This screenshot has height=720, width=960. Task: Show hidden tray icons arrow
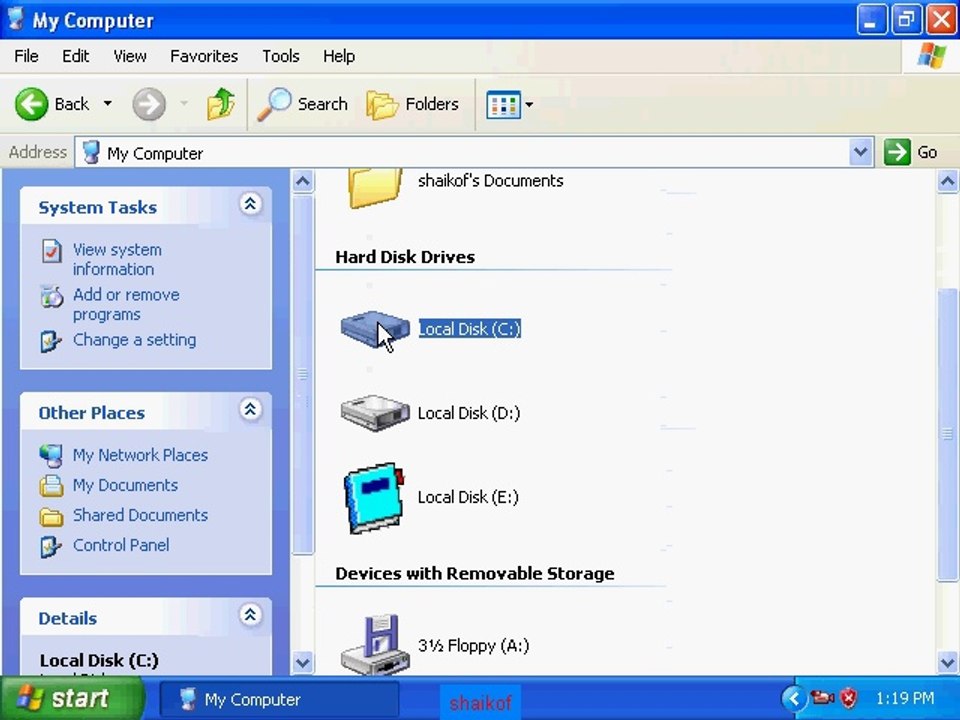coord(793,698)
